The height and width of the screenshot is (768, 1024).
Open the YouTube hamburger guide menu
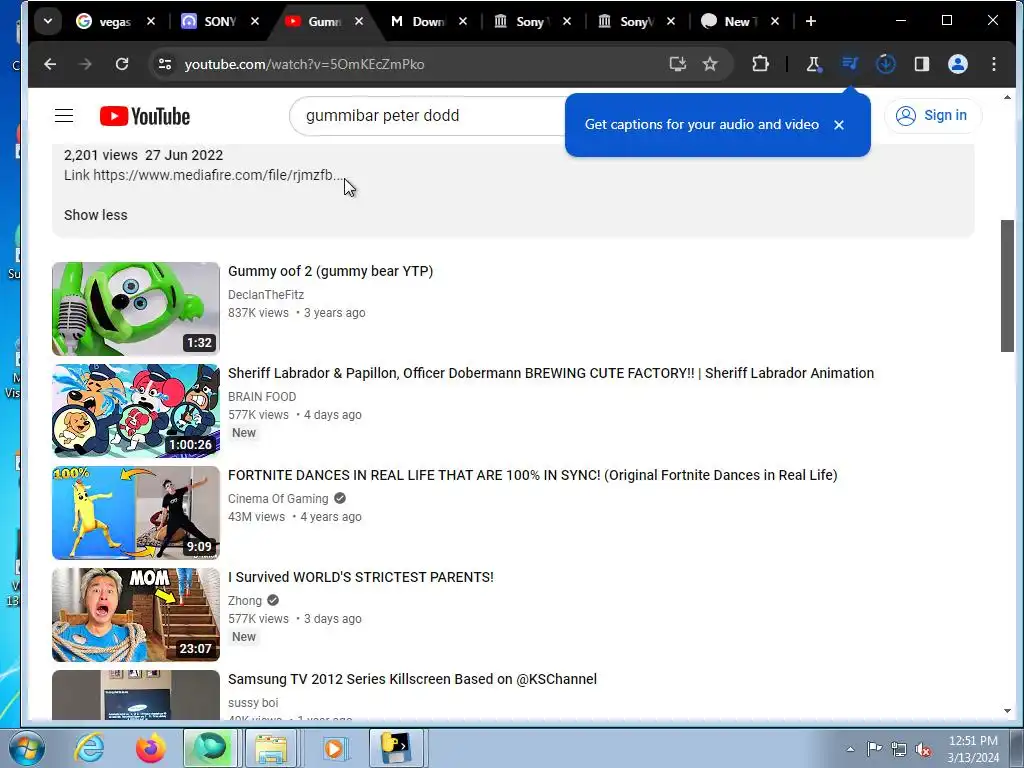(64, 116)
